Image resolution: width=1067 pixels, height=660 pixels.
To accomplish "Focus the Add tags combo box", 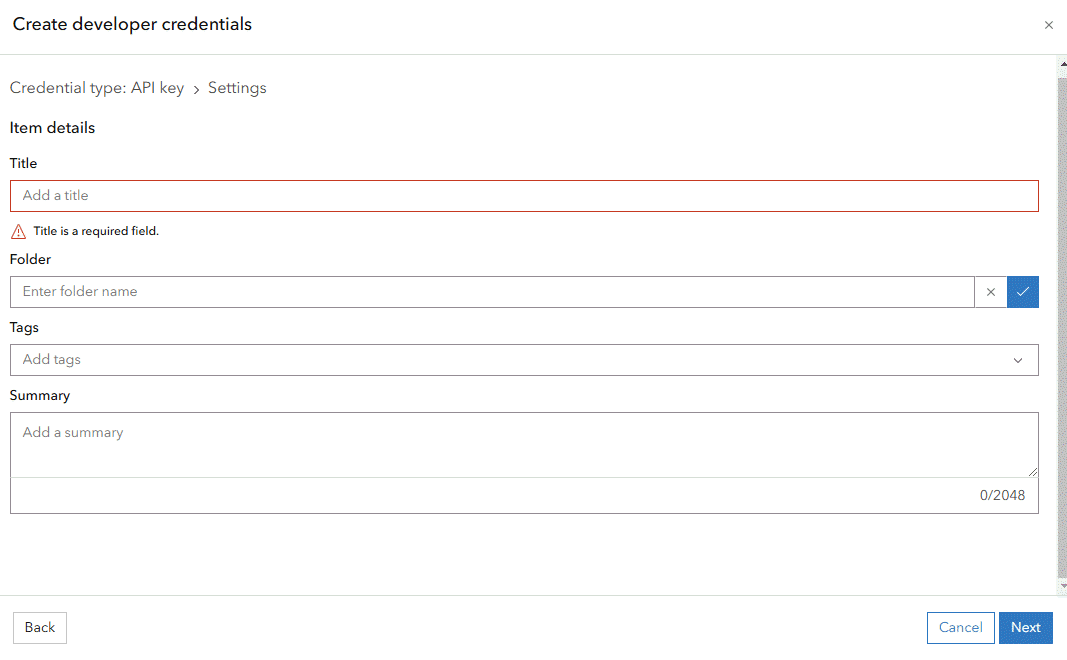I will (500, 360).
